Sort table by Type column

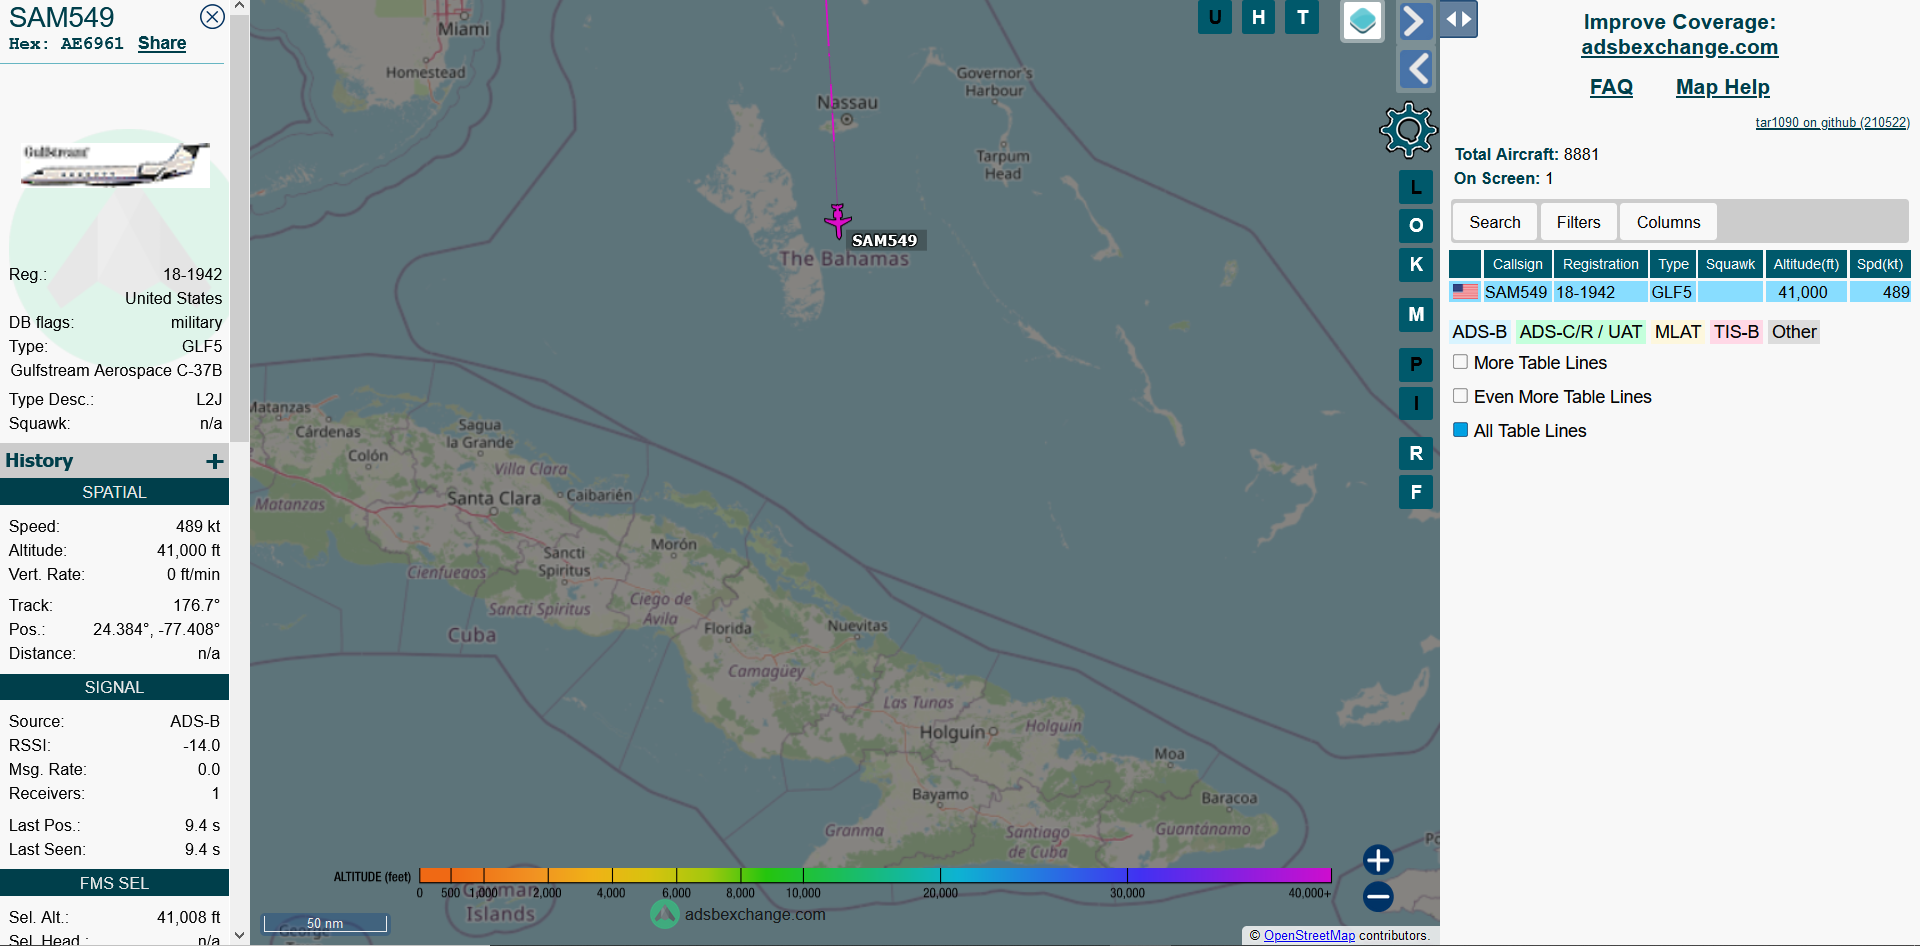point(1673,264)
